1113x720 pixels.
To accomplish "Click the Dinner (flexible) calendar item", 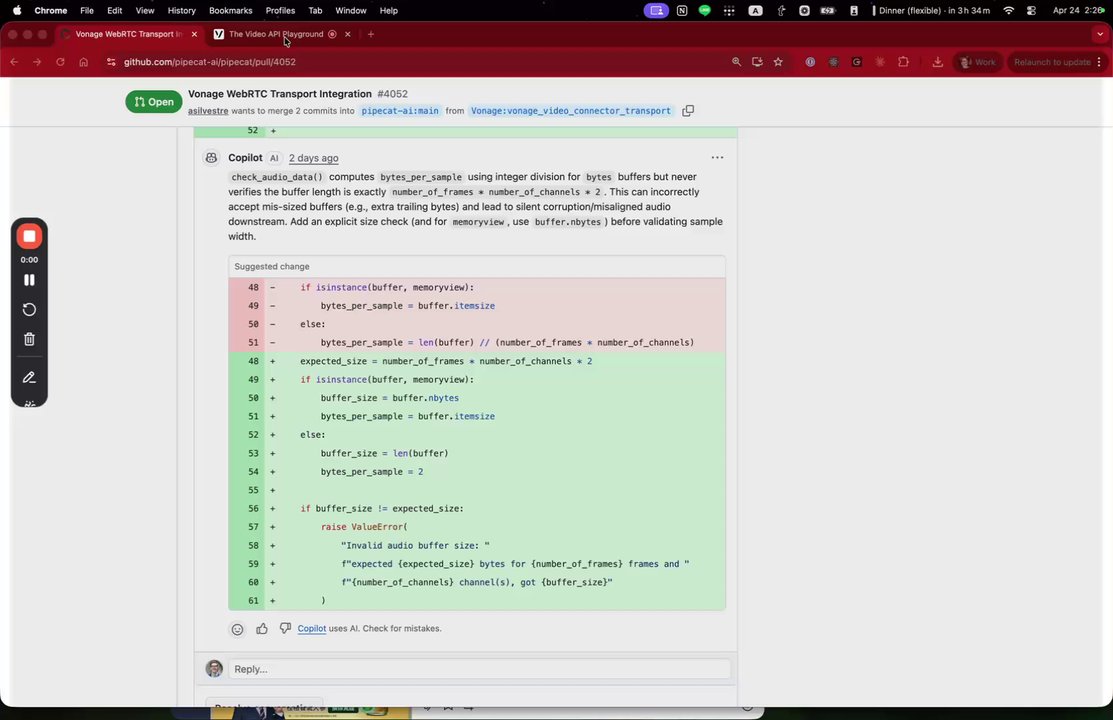I will [932, 11].
